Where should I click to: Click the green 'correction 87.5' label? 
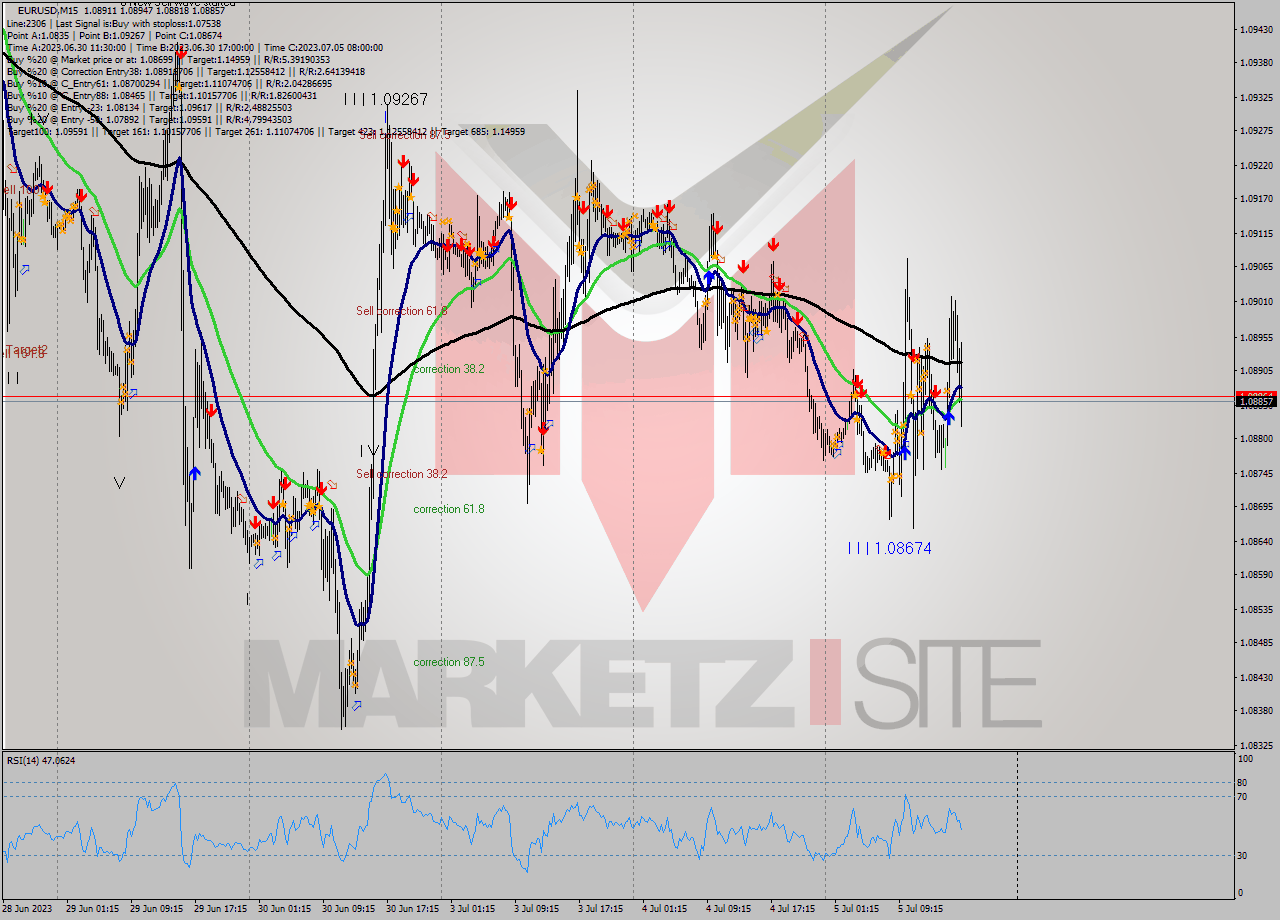point(449,662)
